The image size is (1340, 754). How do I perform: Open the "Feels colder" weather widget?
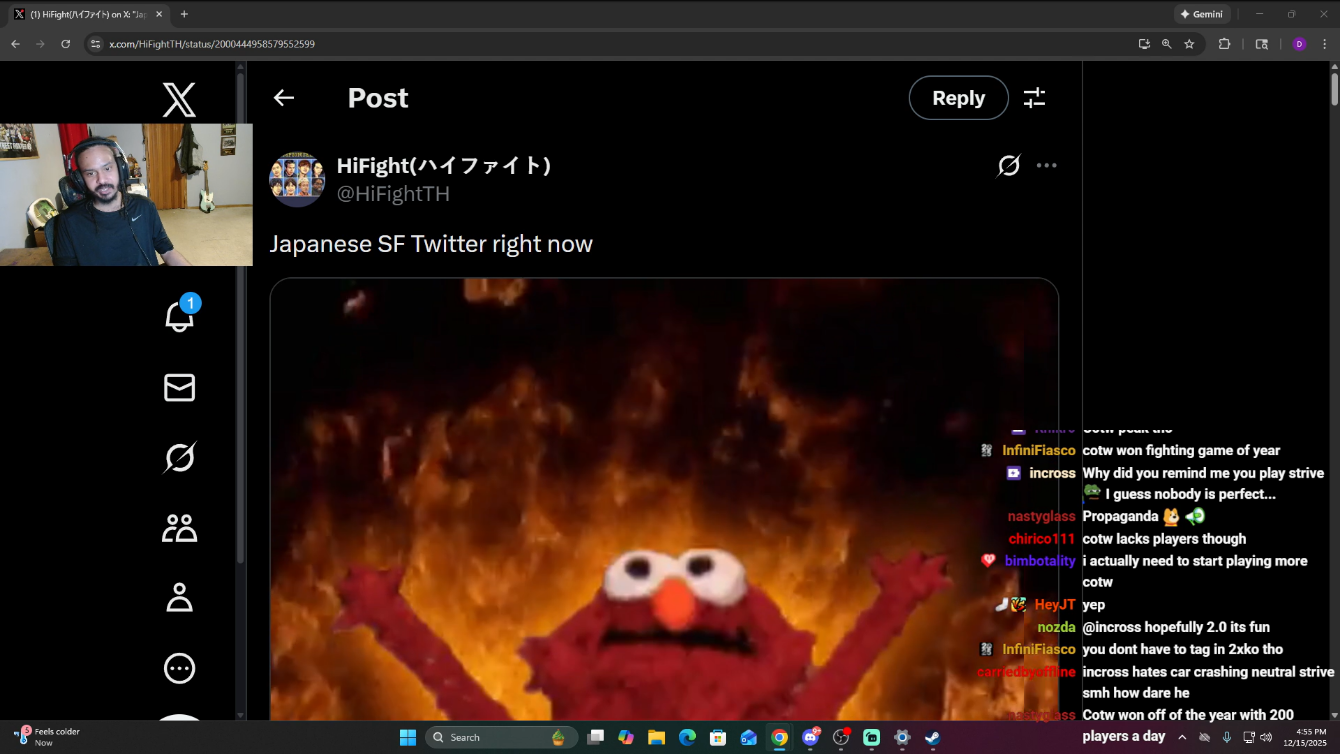point(47,737)
